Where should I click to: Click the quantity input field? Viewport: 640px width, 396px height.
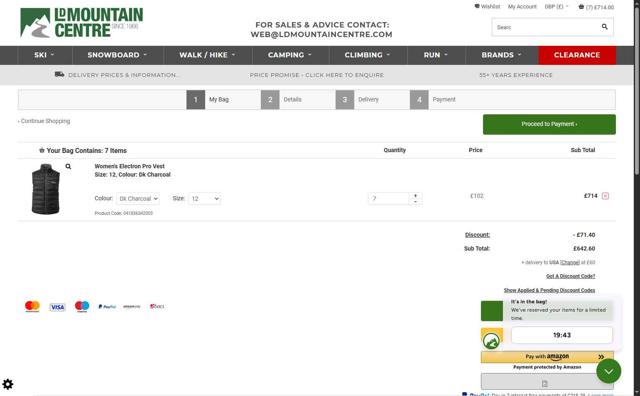tap(389, 198)
